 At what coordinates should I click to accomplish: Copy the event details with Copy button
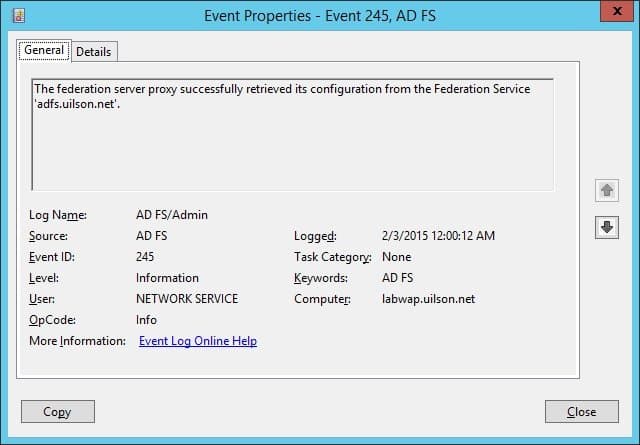pos(58,412)
